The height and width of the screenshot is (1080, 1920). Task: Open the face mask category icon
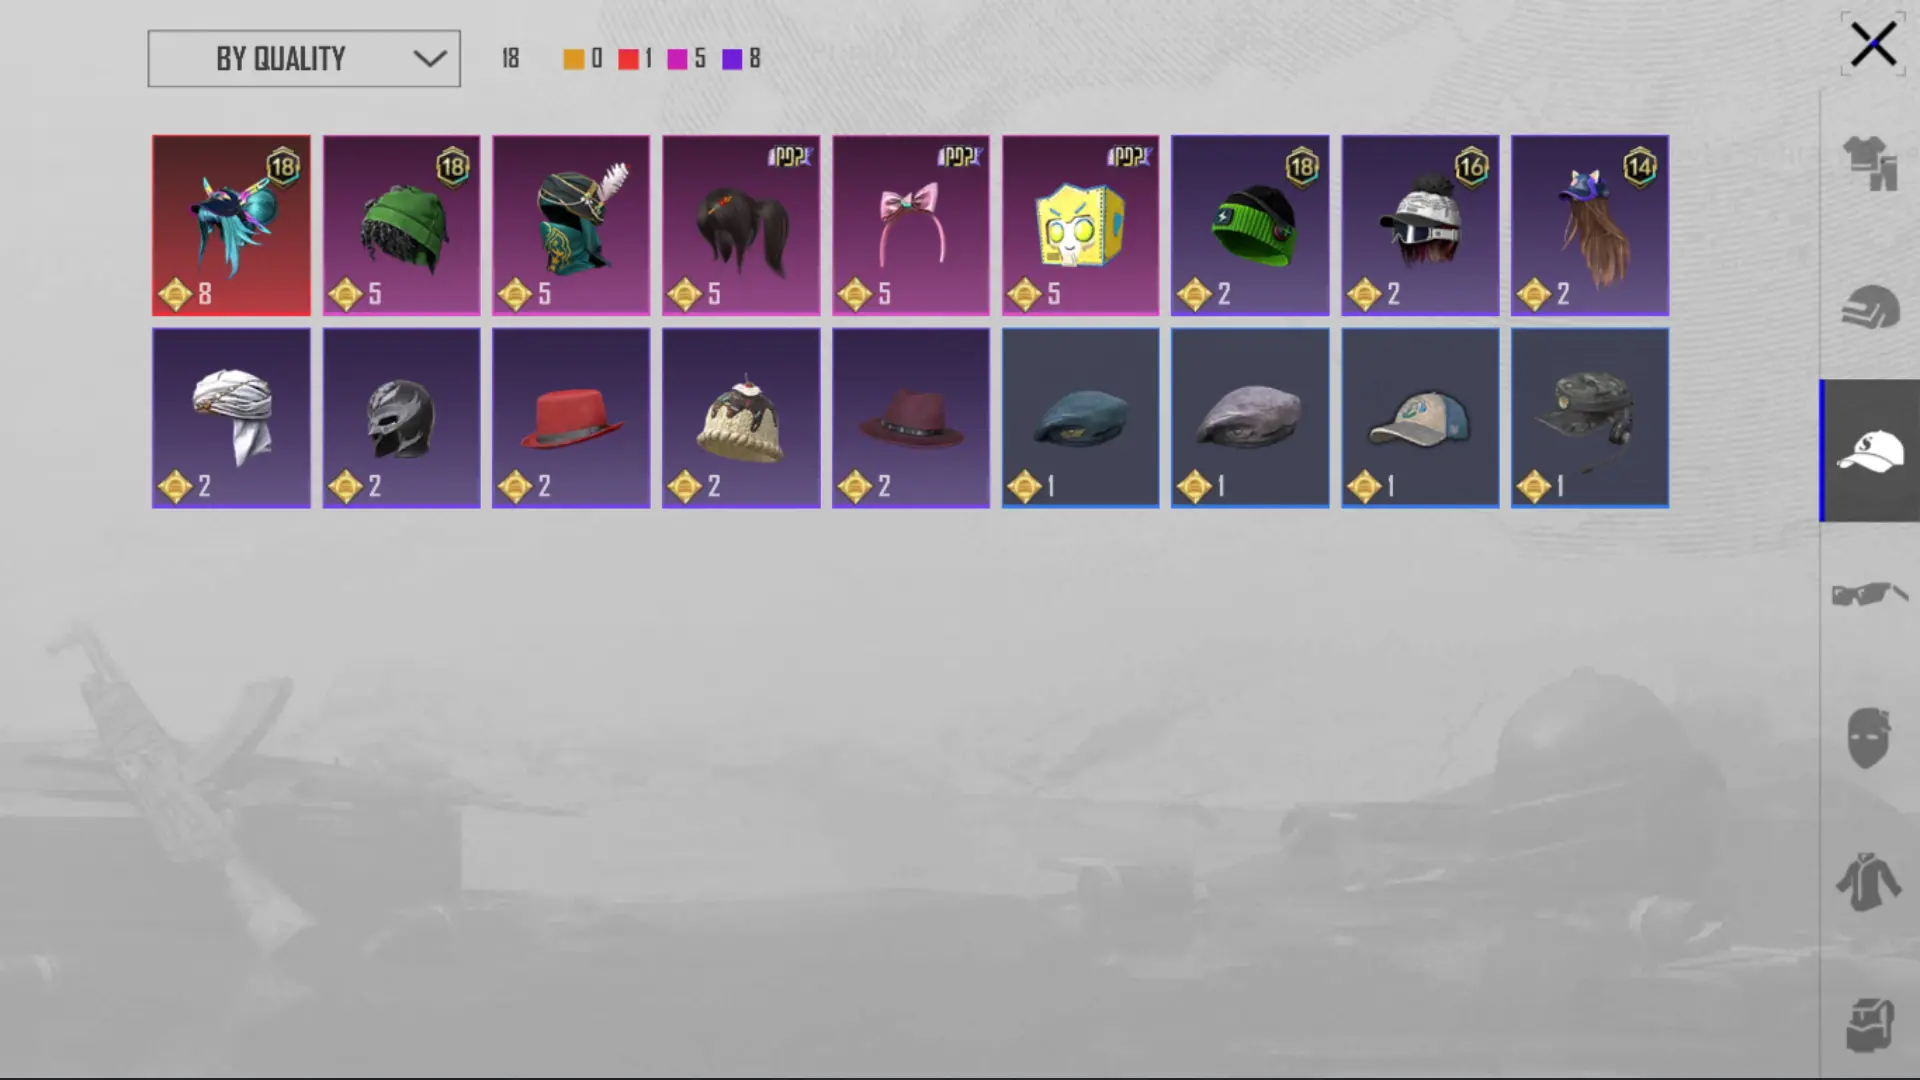(1868, 738)
